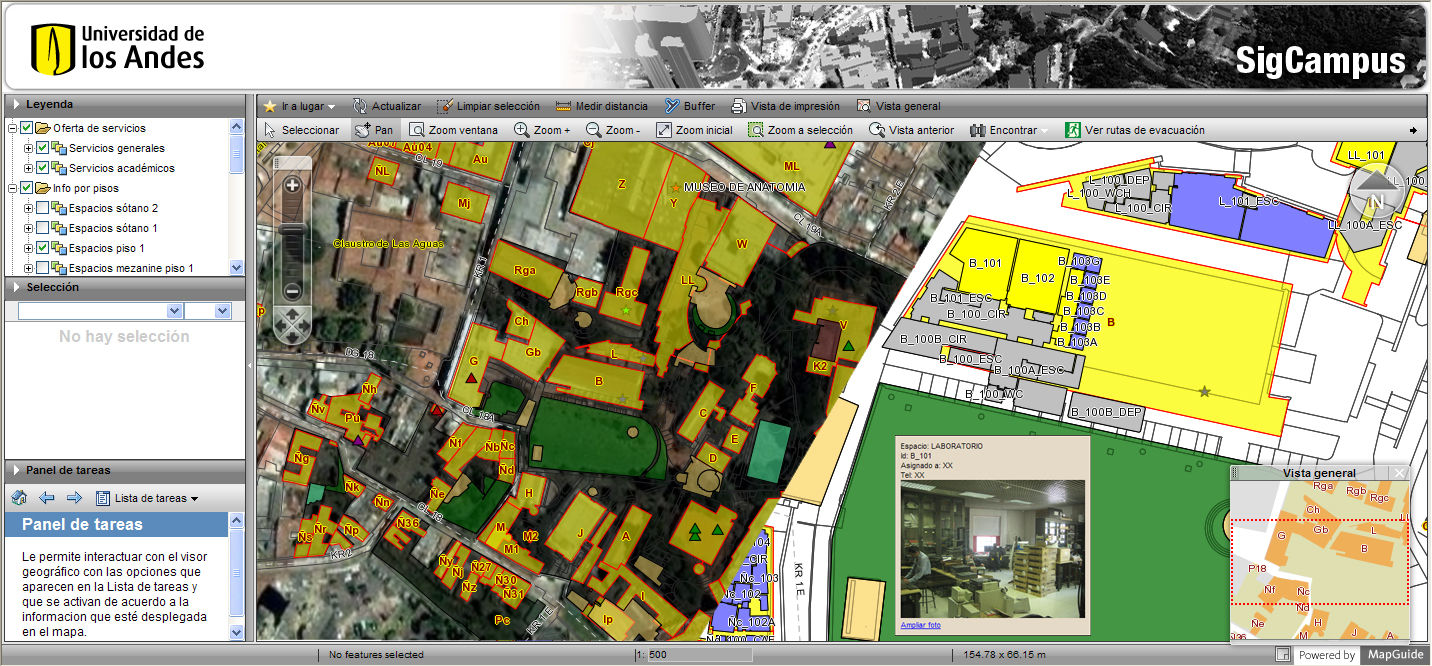1432x666 pixels.
Task: Disable Espacios piso 1 layer
Action: click(42, 248)
